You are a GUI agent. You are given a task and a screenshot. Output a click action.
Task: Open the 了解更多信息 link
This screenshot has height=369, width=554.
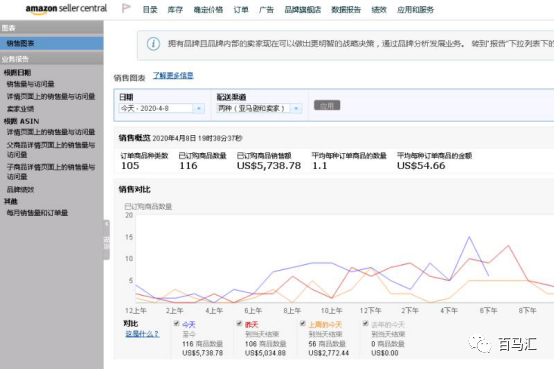pos(173,76)
